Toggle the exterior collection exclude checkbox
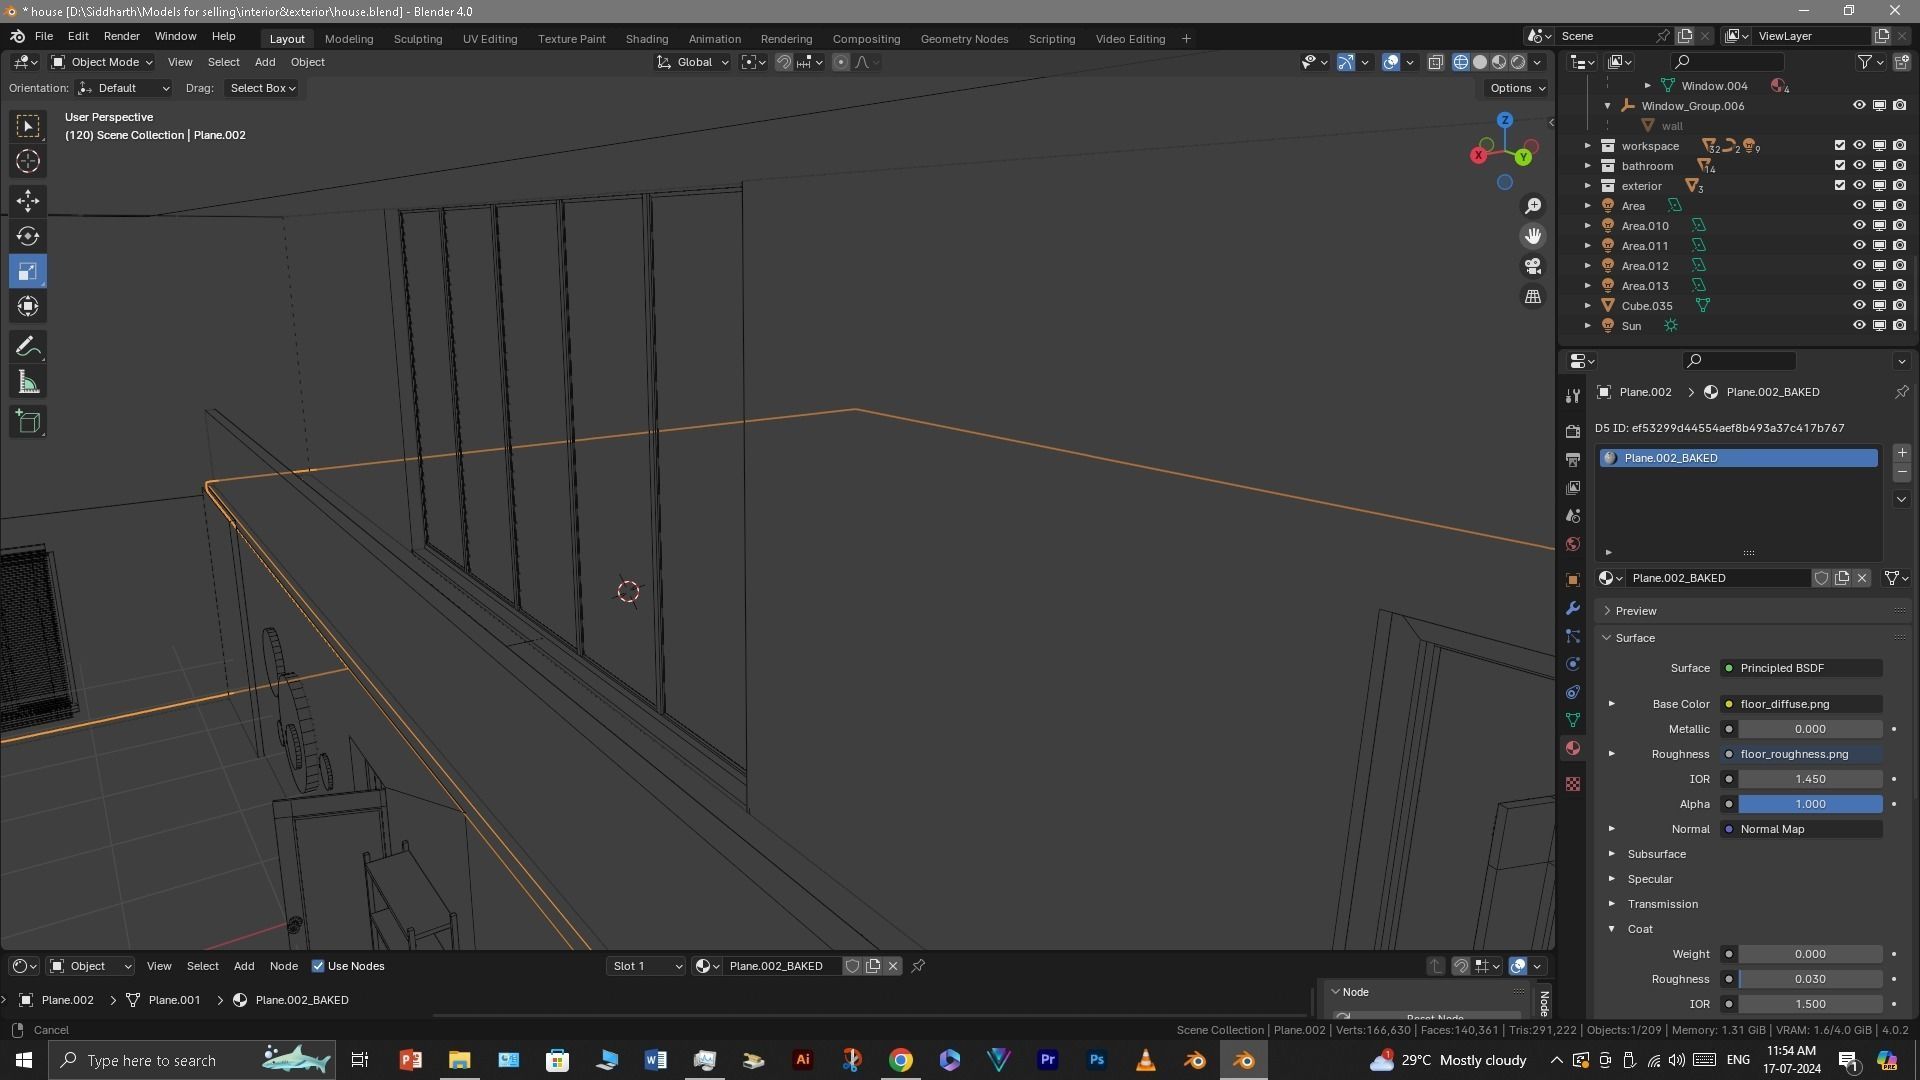The image size is (1920, 1080). tap(1839, 185)
